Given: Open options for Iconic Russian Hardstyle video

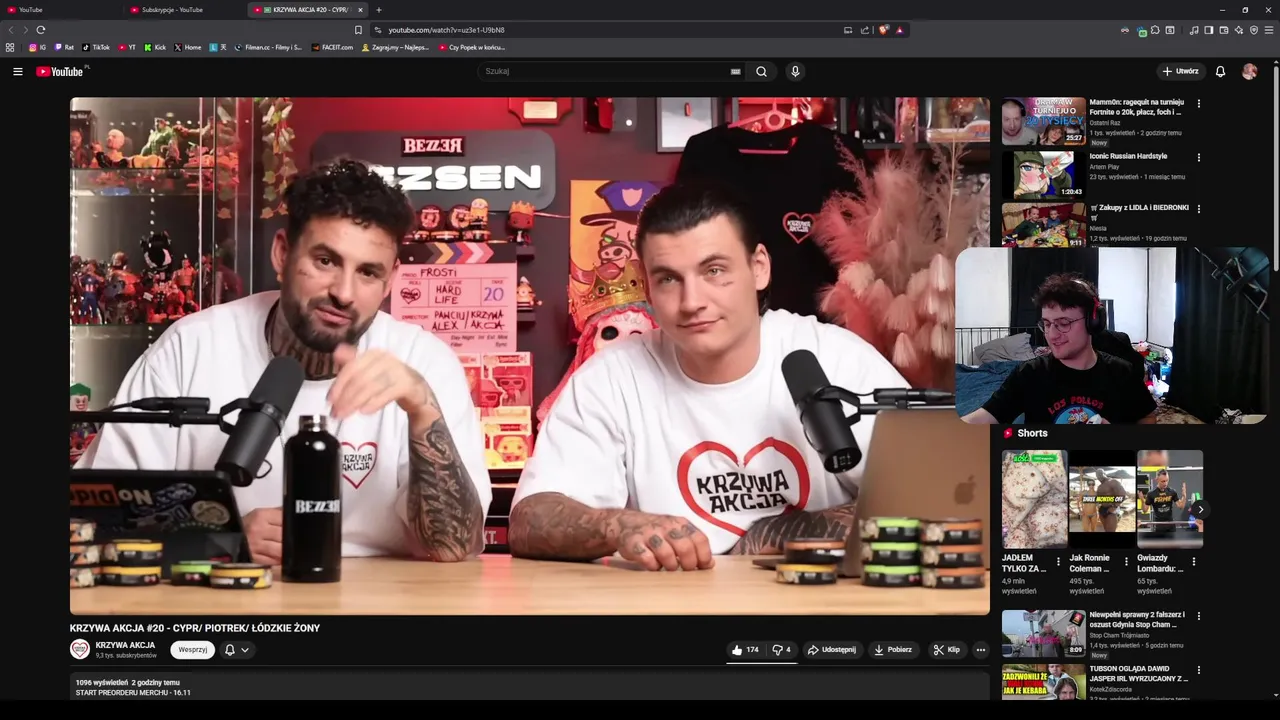Looking at the screenshot, I should tap(1198, 157).
